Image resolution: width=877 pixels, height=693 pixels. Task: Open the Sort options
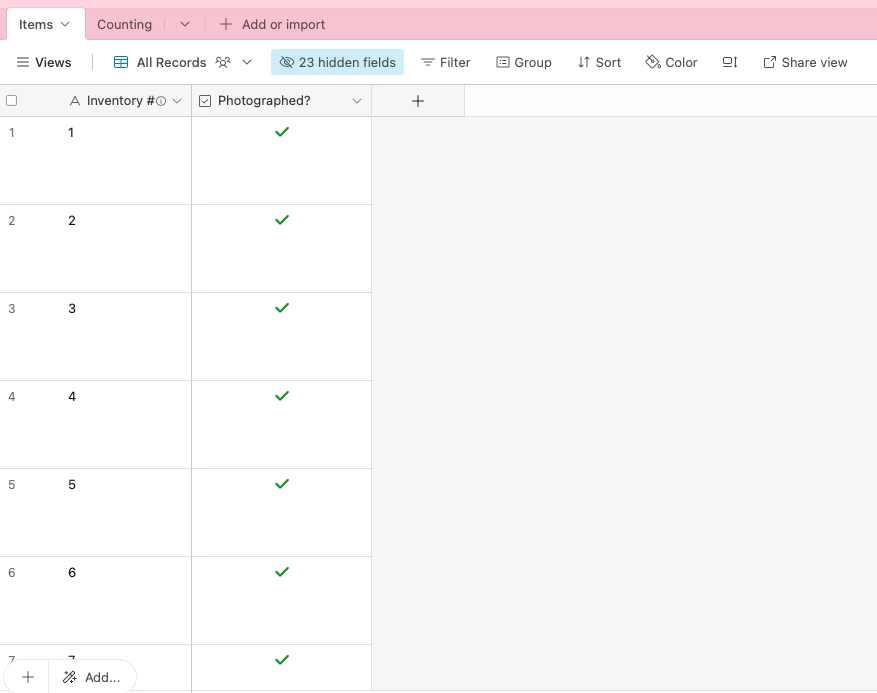point(600,62)
